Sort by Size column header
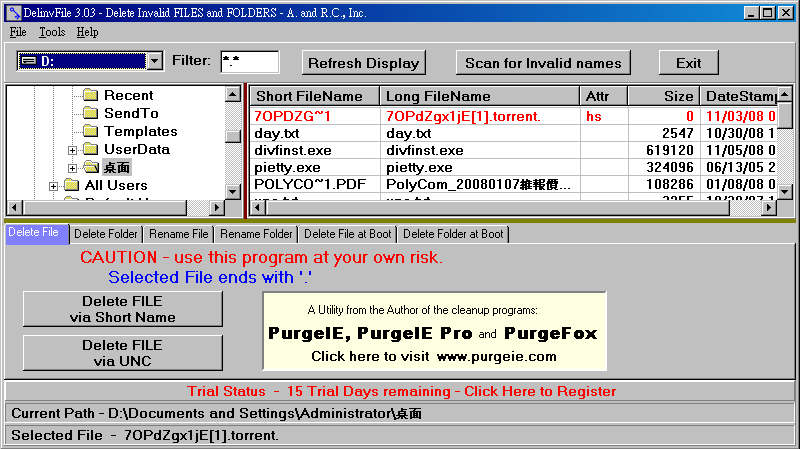The width and height of the screenshot is (800, 449). pos(663,96)
